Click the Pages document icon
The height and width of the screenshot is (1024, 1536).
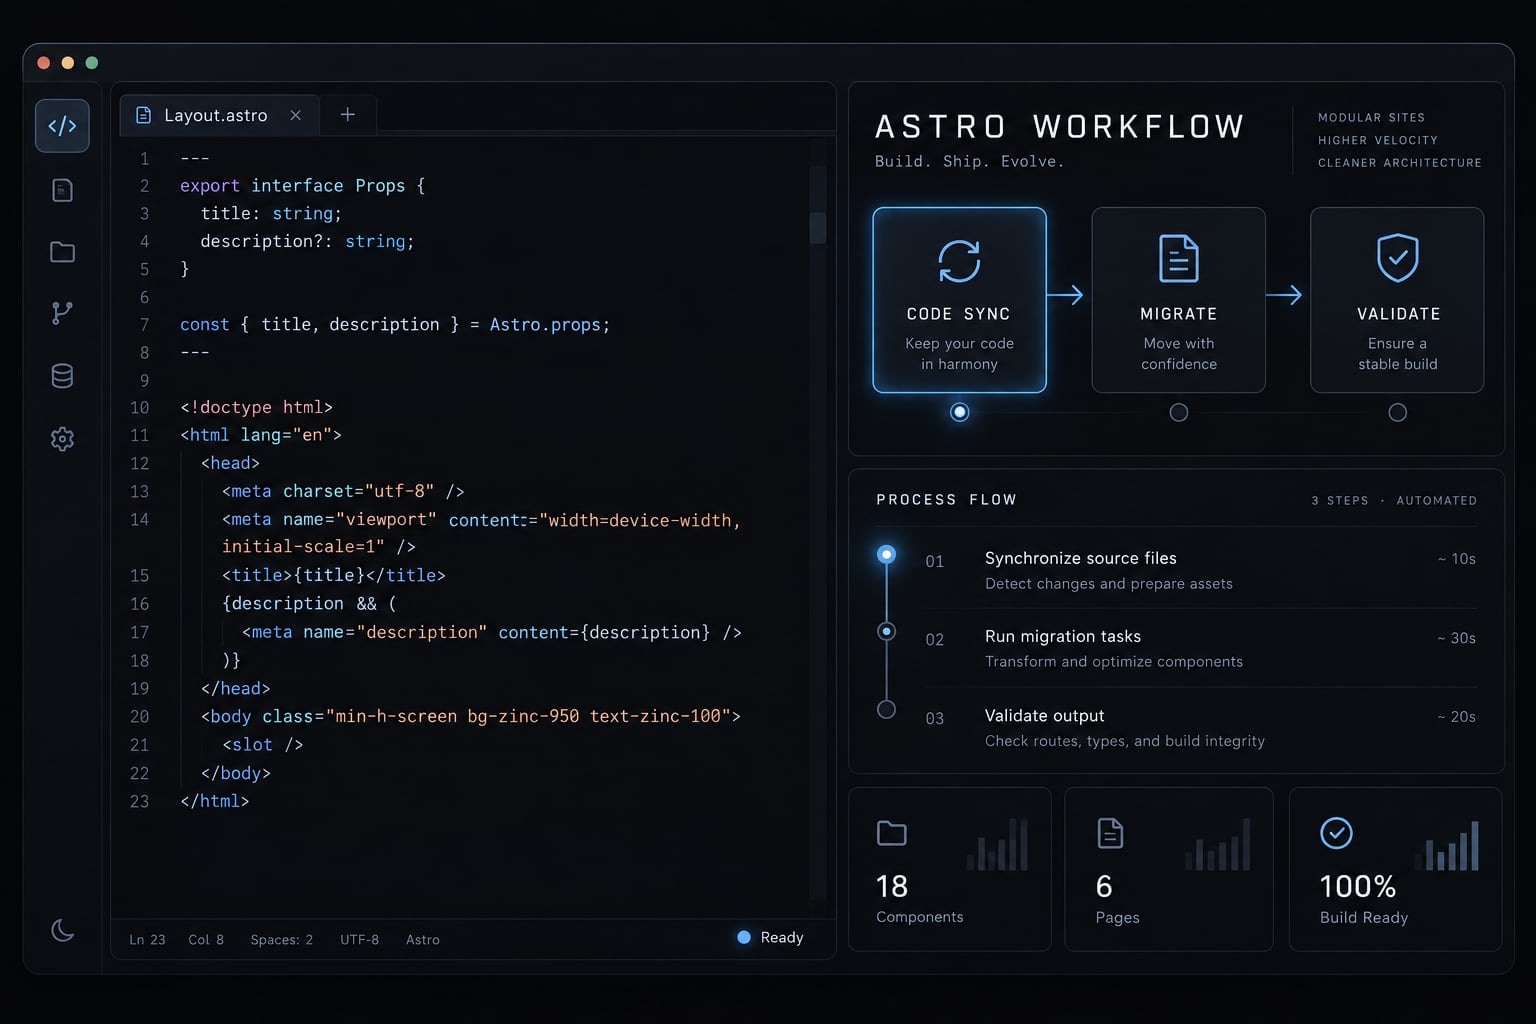pyautogui.click(x=1110, y=833)
